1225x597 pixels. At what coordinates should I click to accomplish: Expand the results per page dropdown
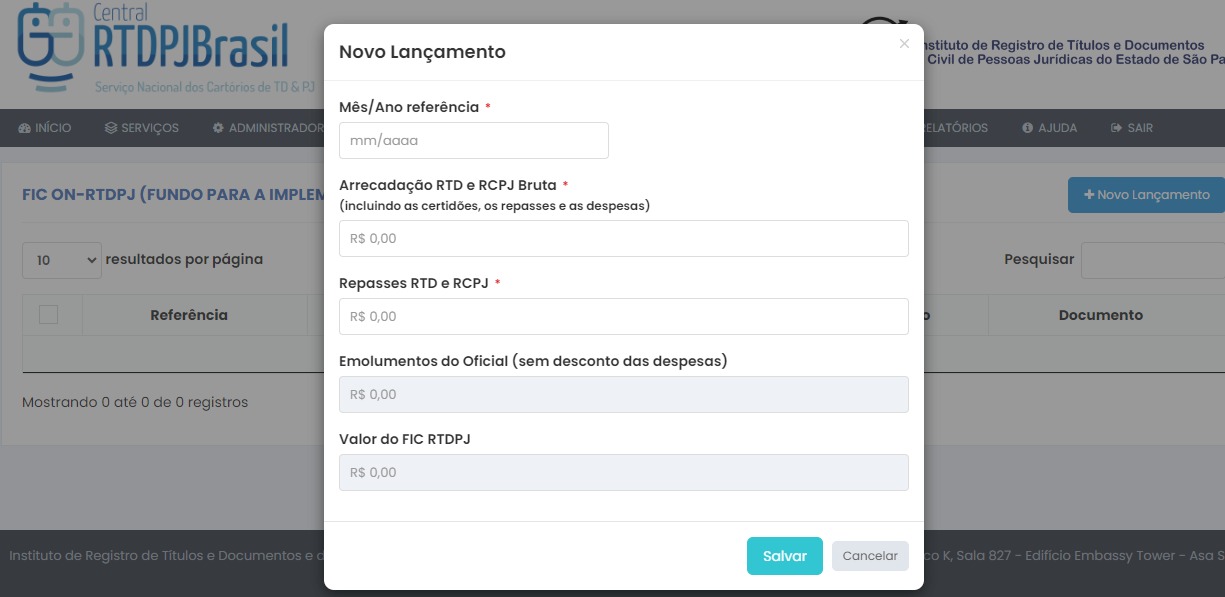tap(62, 260)
